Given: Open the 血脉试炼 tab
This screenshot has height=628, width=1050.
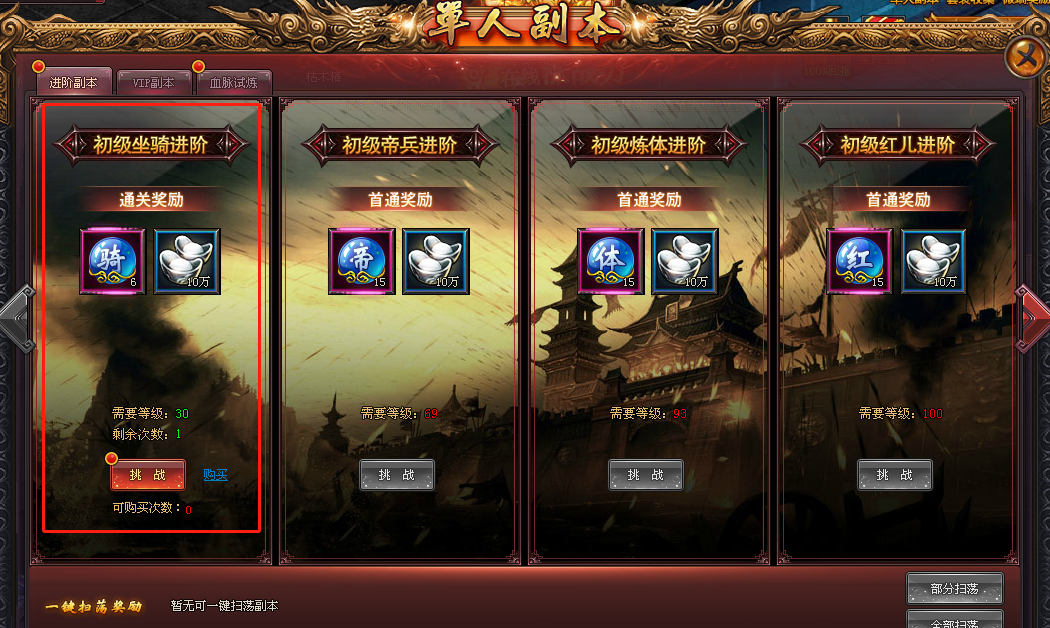Looking at the screenshot, I should click(234, 82).
